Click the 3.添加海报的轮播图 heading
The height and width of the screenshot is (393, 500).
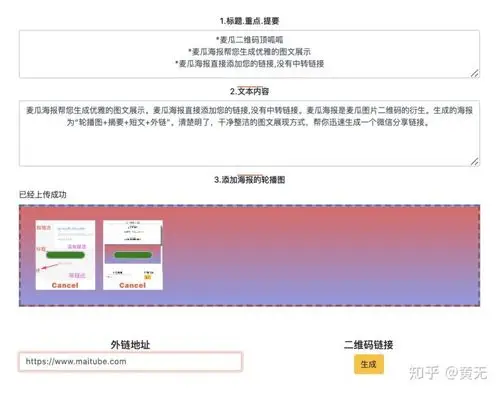point(249,180)
